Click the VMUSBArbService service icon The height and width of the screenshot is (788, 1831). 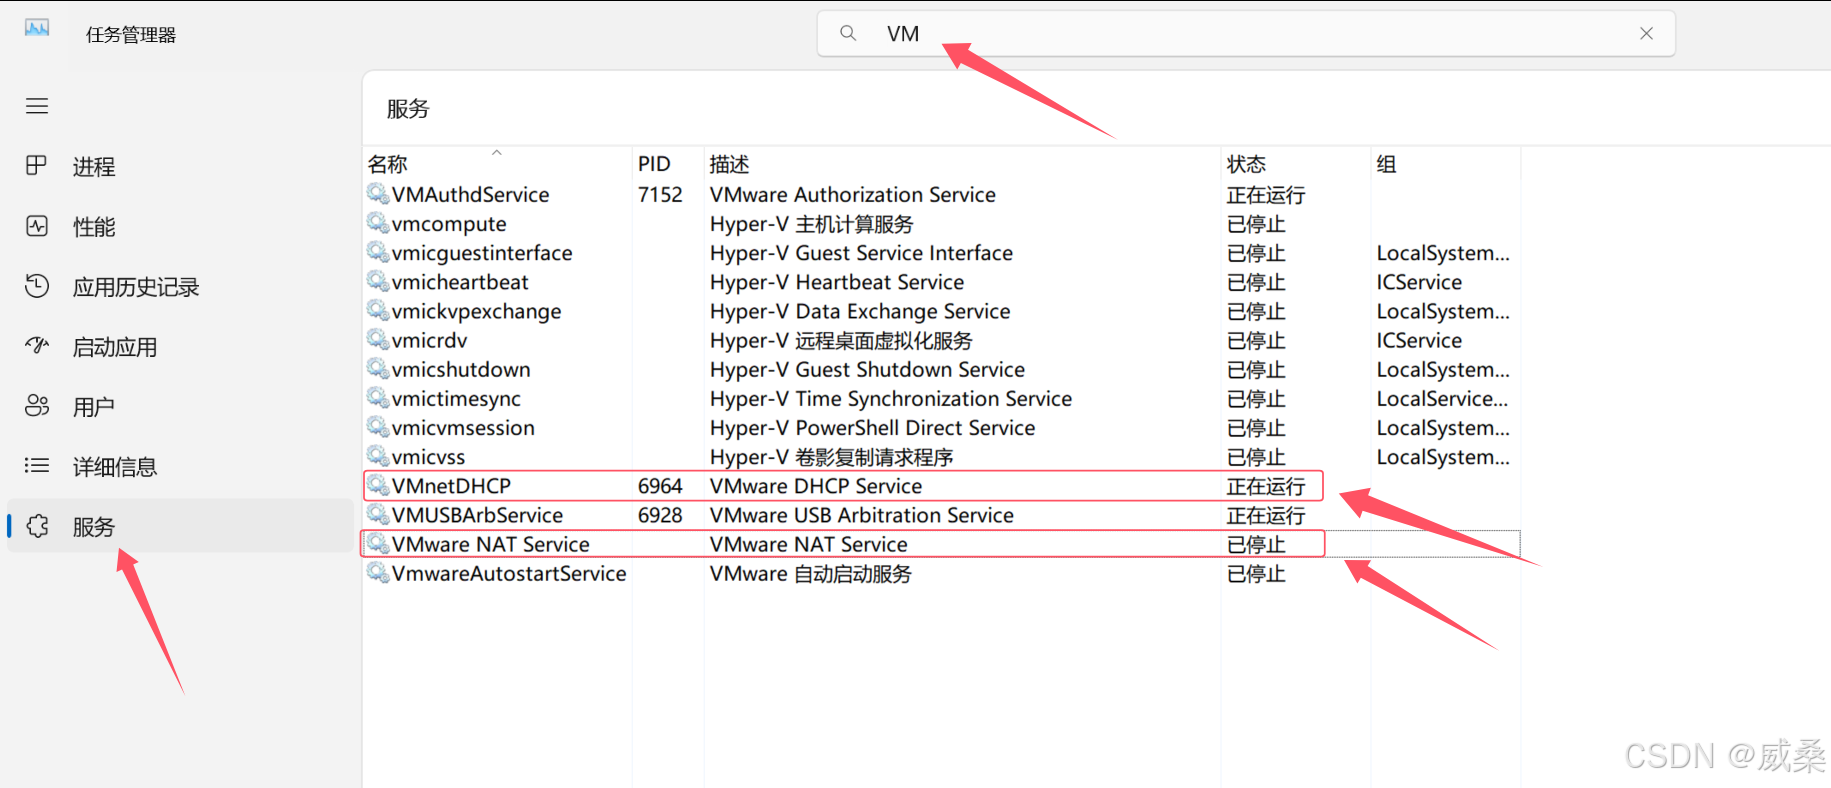pos(378,514)
